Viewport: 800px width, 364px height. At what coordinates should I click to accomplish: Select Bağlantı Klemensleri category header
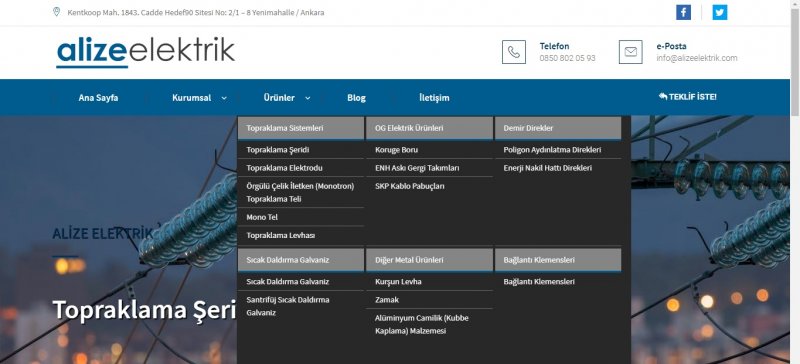pyautogui.click(x=558, y=260)
